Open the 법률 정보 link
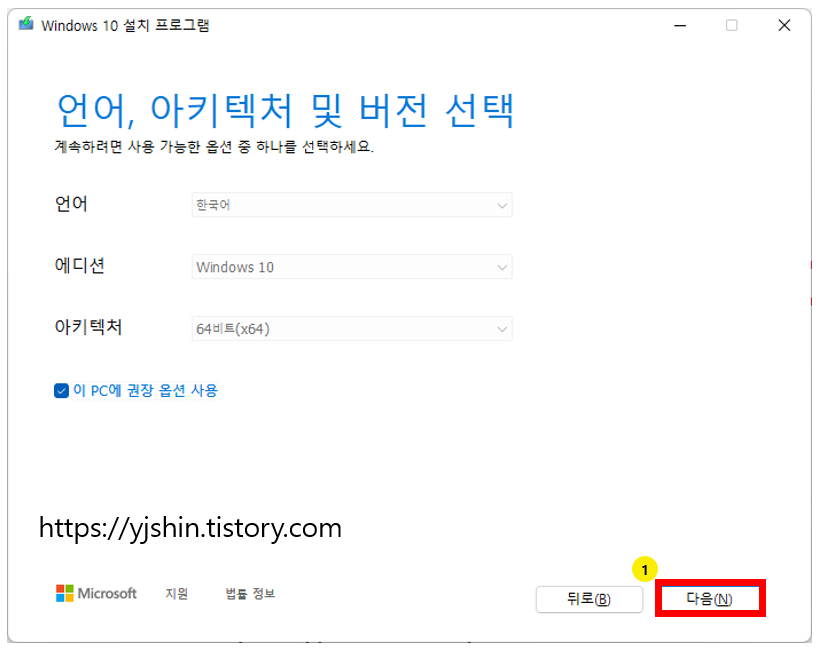 tap(250, 594)
